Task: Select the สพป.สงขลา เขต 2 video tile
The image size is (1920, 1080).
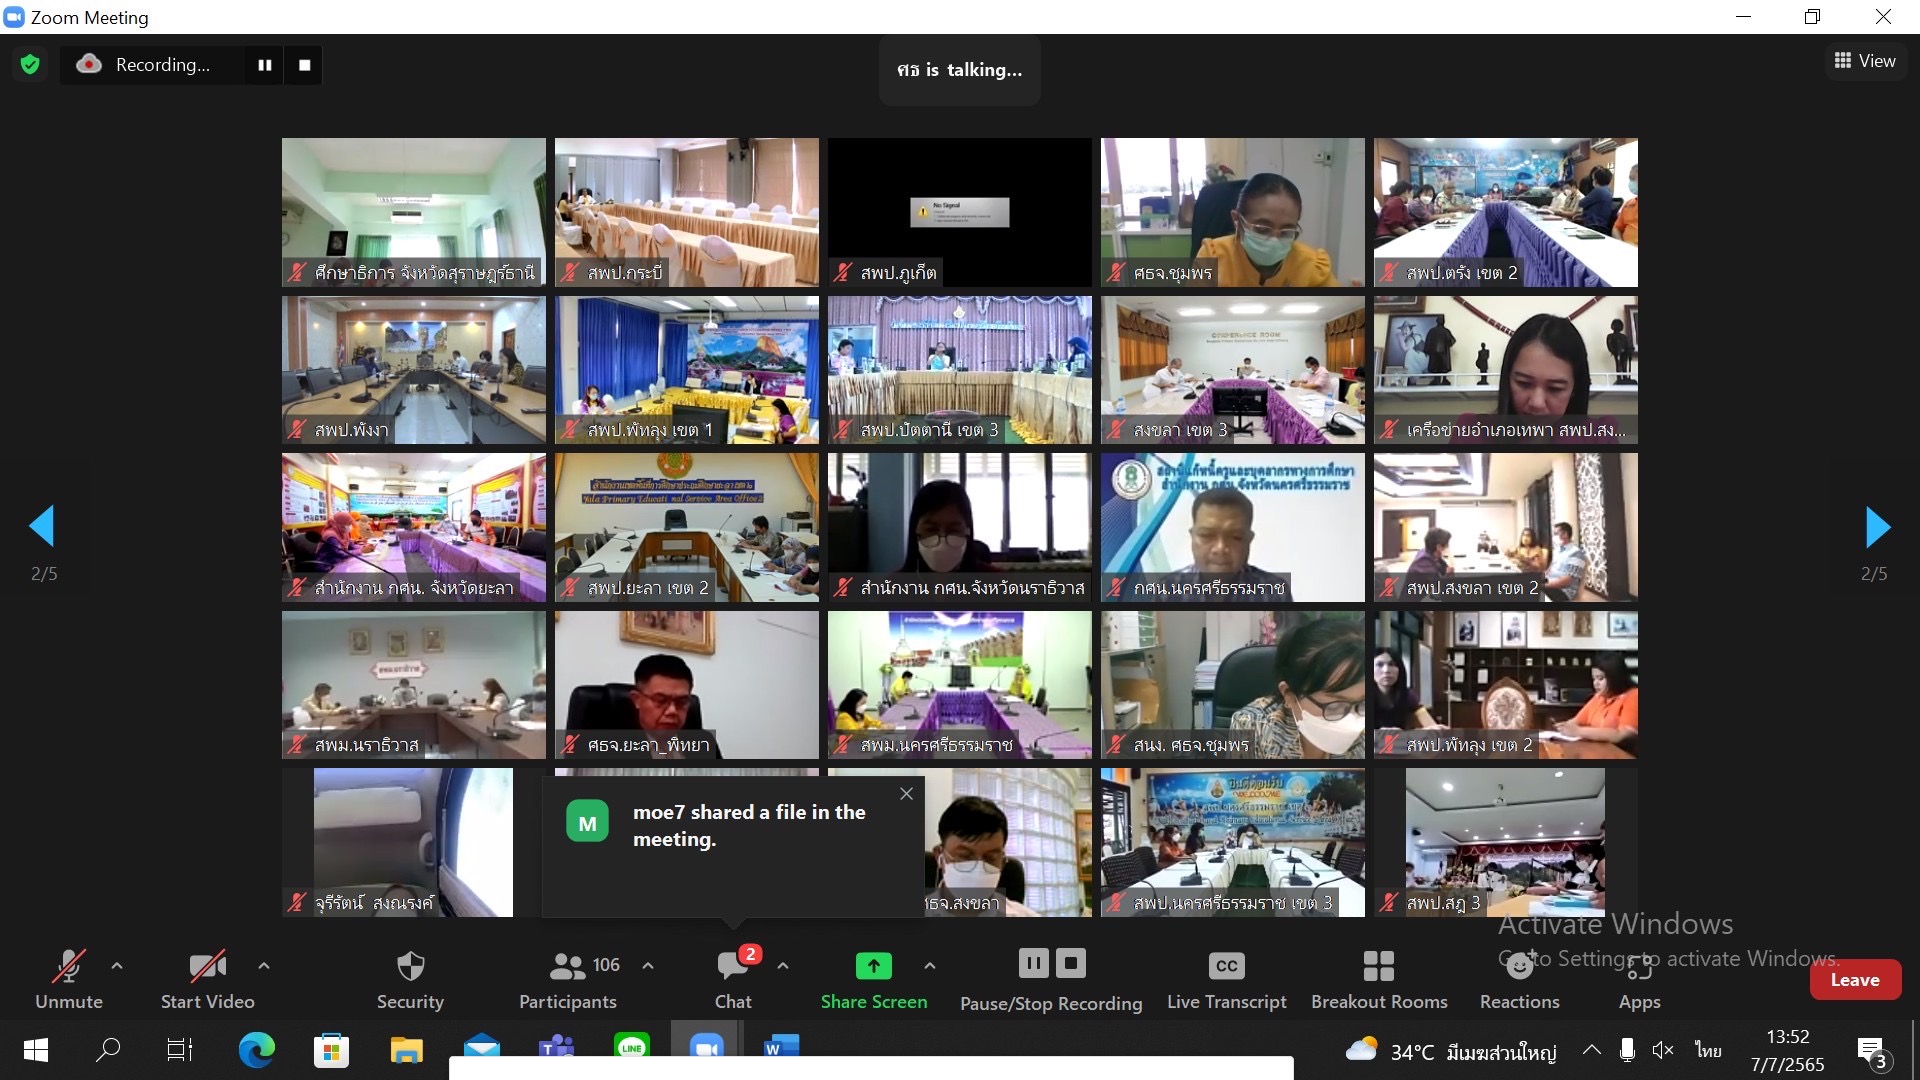Action: (x=1505, y=527)
